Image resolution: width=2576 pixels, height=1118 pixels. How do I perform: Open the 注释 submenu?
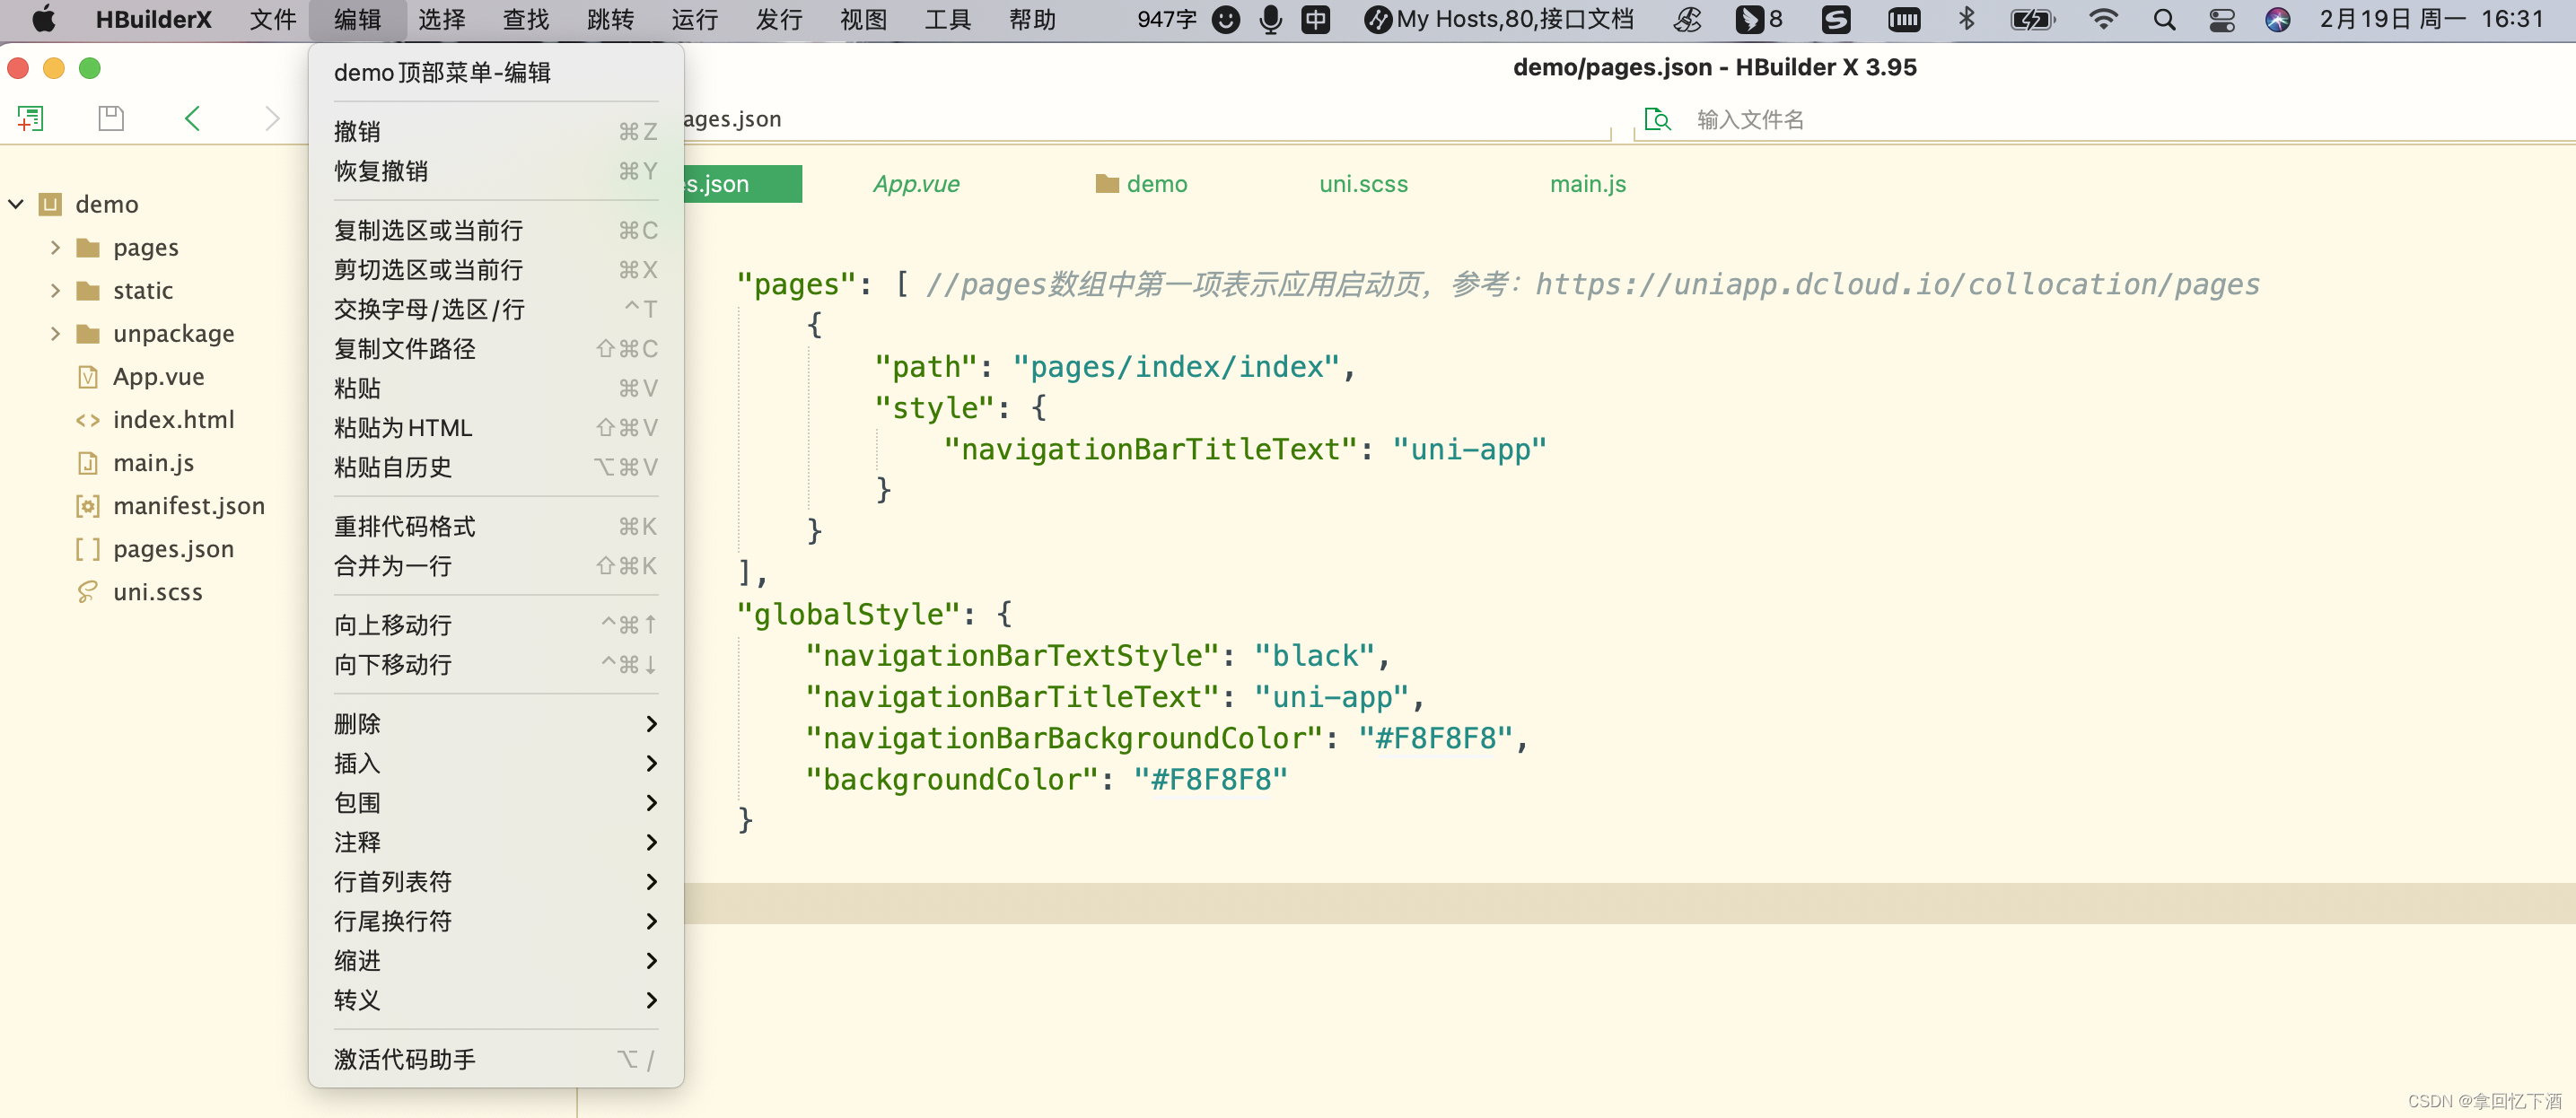tap(496, 842)
